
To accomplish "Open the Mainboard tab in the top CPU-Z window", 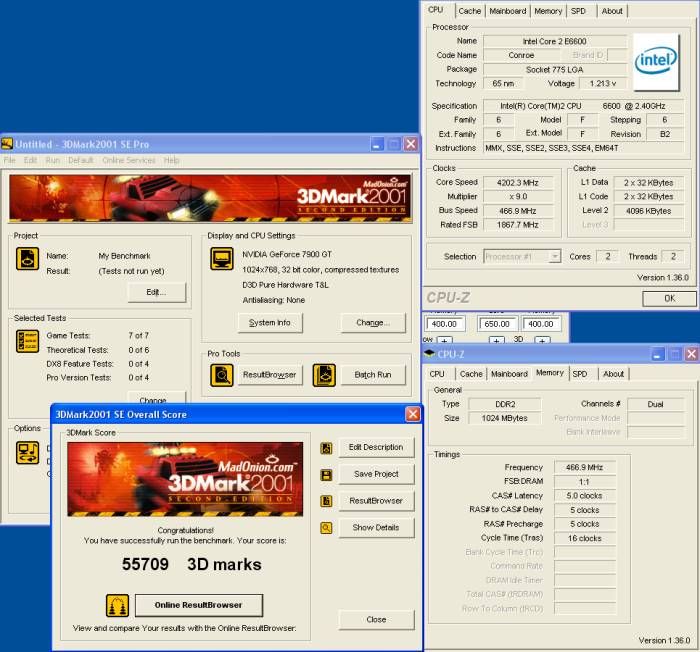I will (x=508, y=11).
